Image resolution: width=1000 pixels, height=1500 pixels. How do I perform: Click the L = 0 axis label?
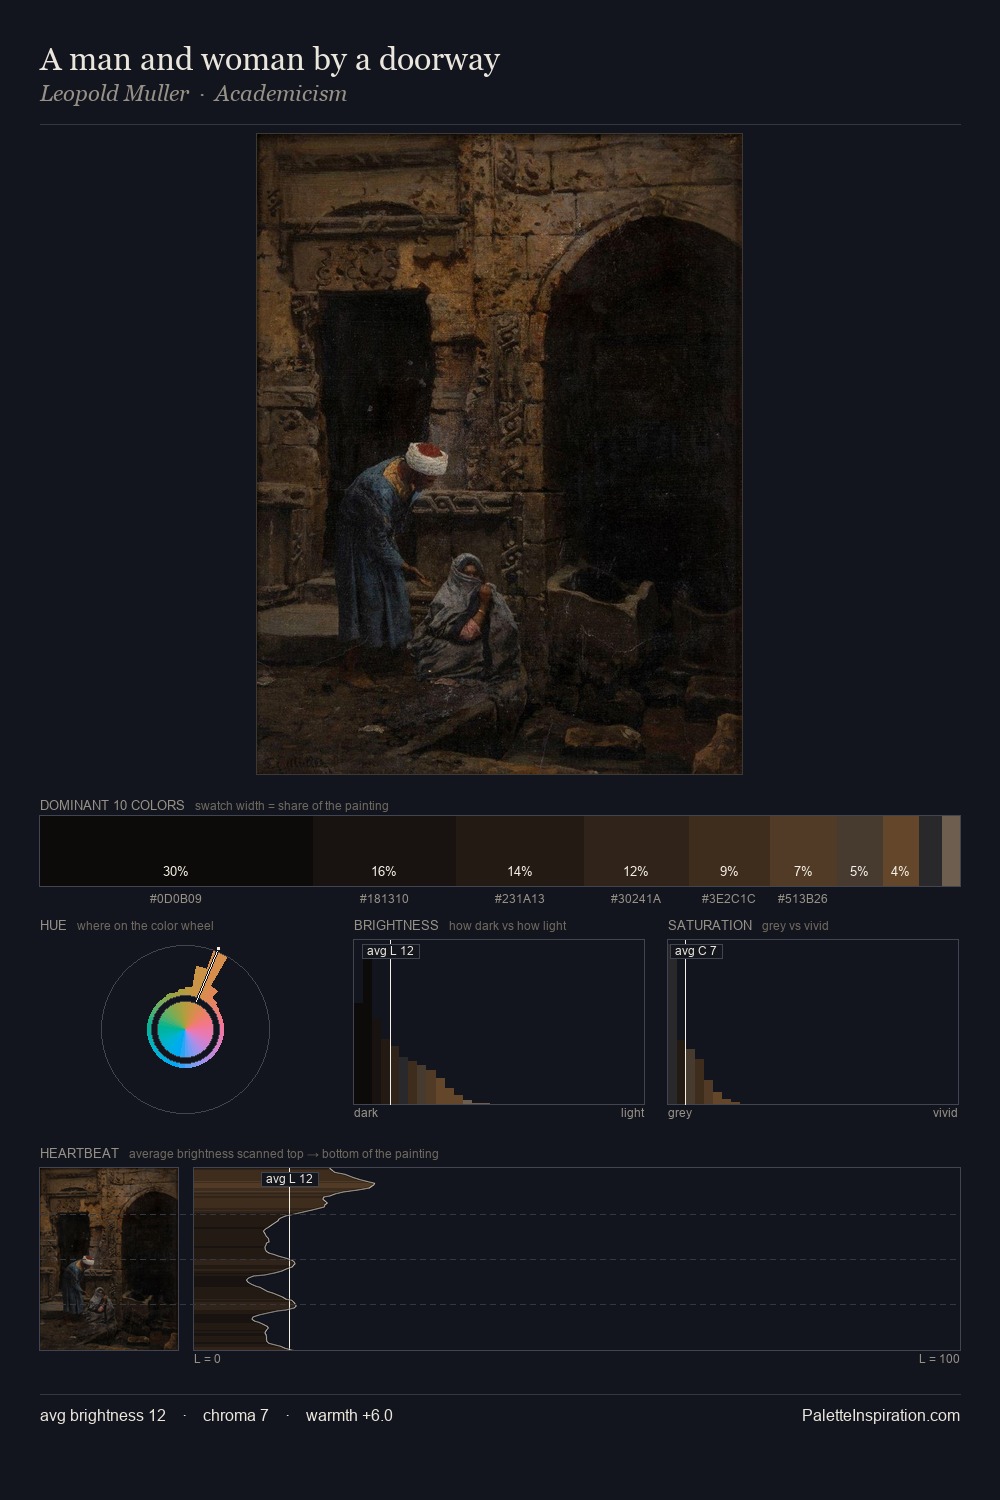[x=207, y=1359]
